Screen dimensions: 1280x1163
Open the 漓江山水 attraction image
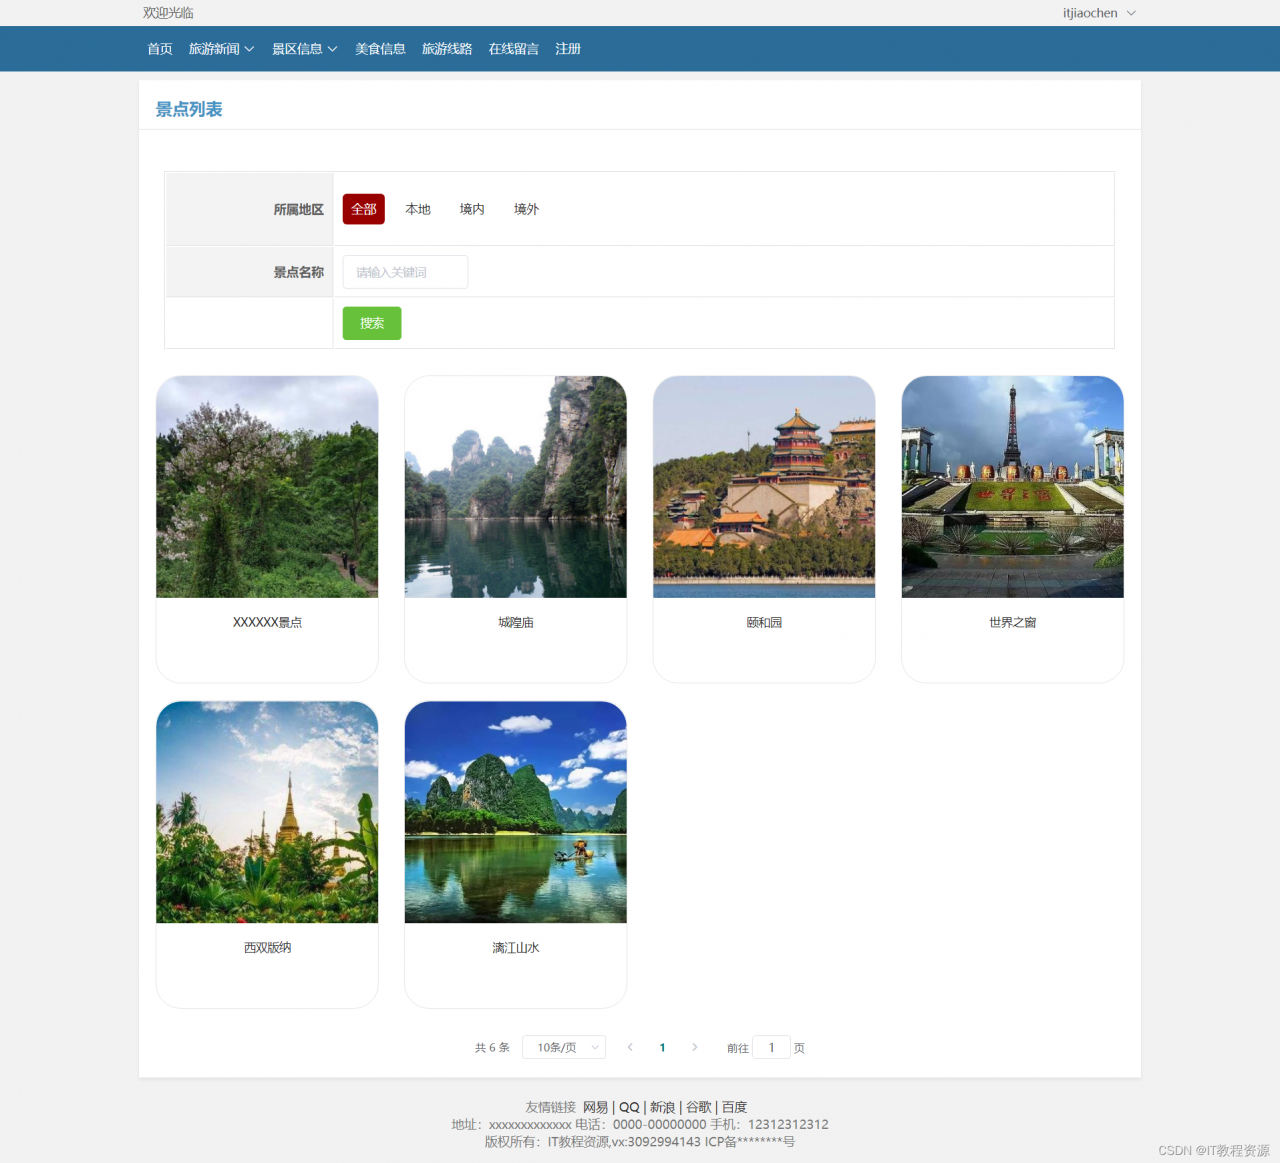[516, 812]
